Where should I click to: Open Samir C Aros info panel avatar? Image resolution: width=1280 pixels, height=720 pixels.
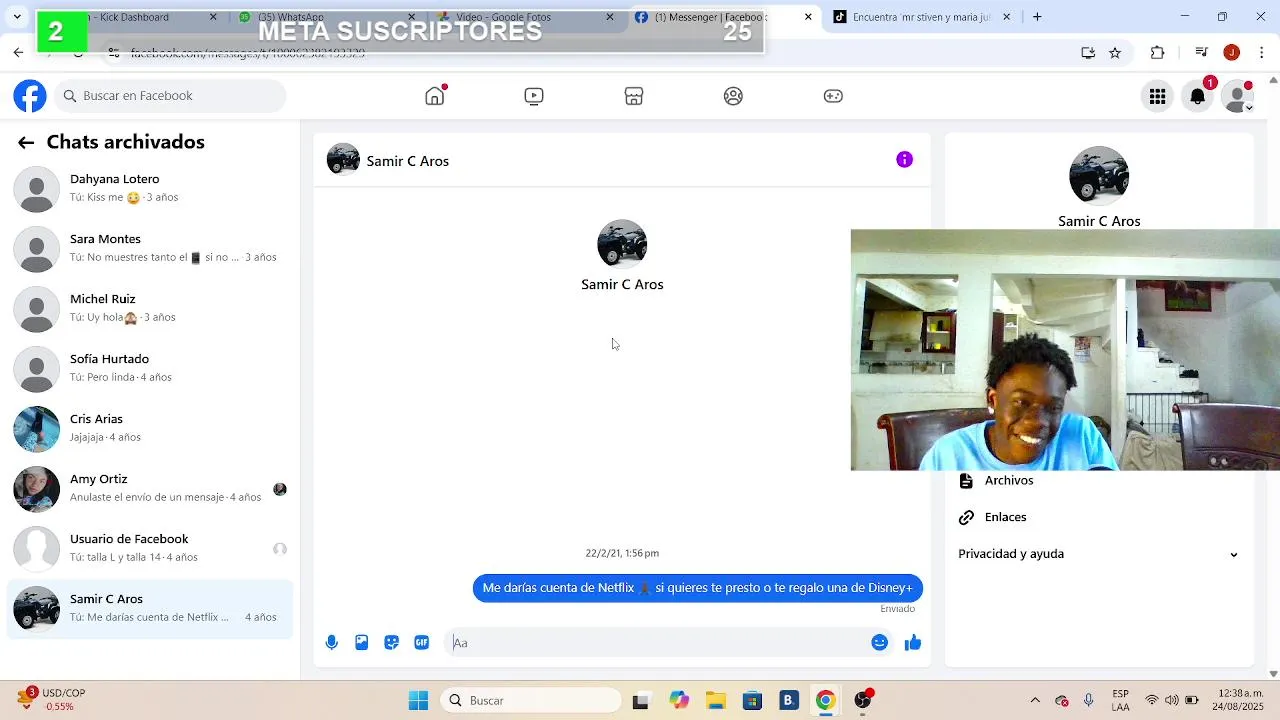[x=1098, y=176]
